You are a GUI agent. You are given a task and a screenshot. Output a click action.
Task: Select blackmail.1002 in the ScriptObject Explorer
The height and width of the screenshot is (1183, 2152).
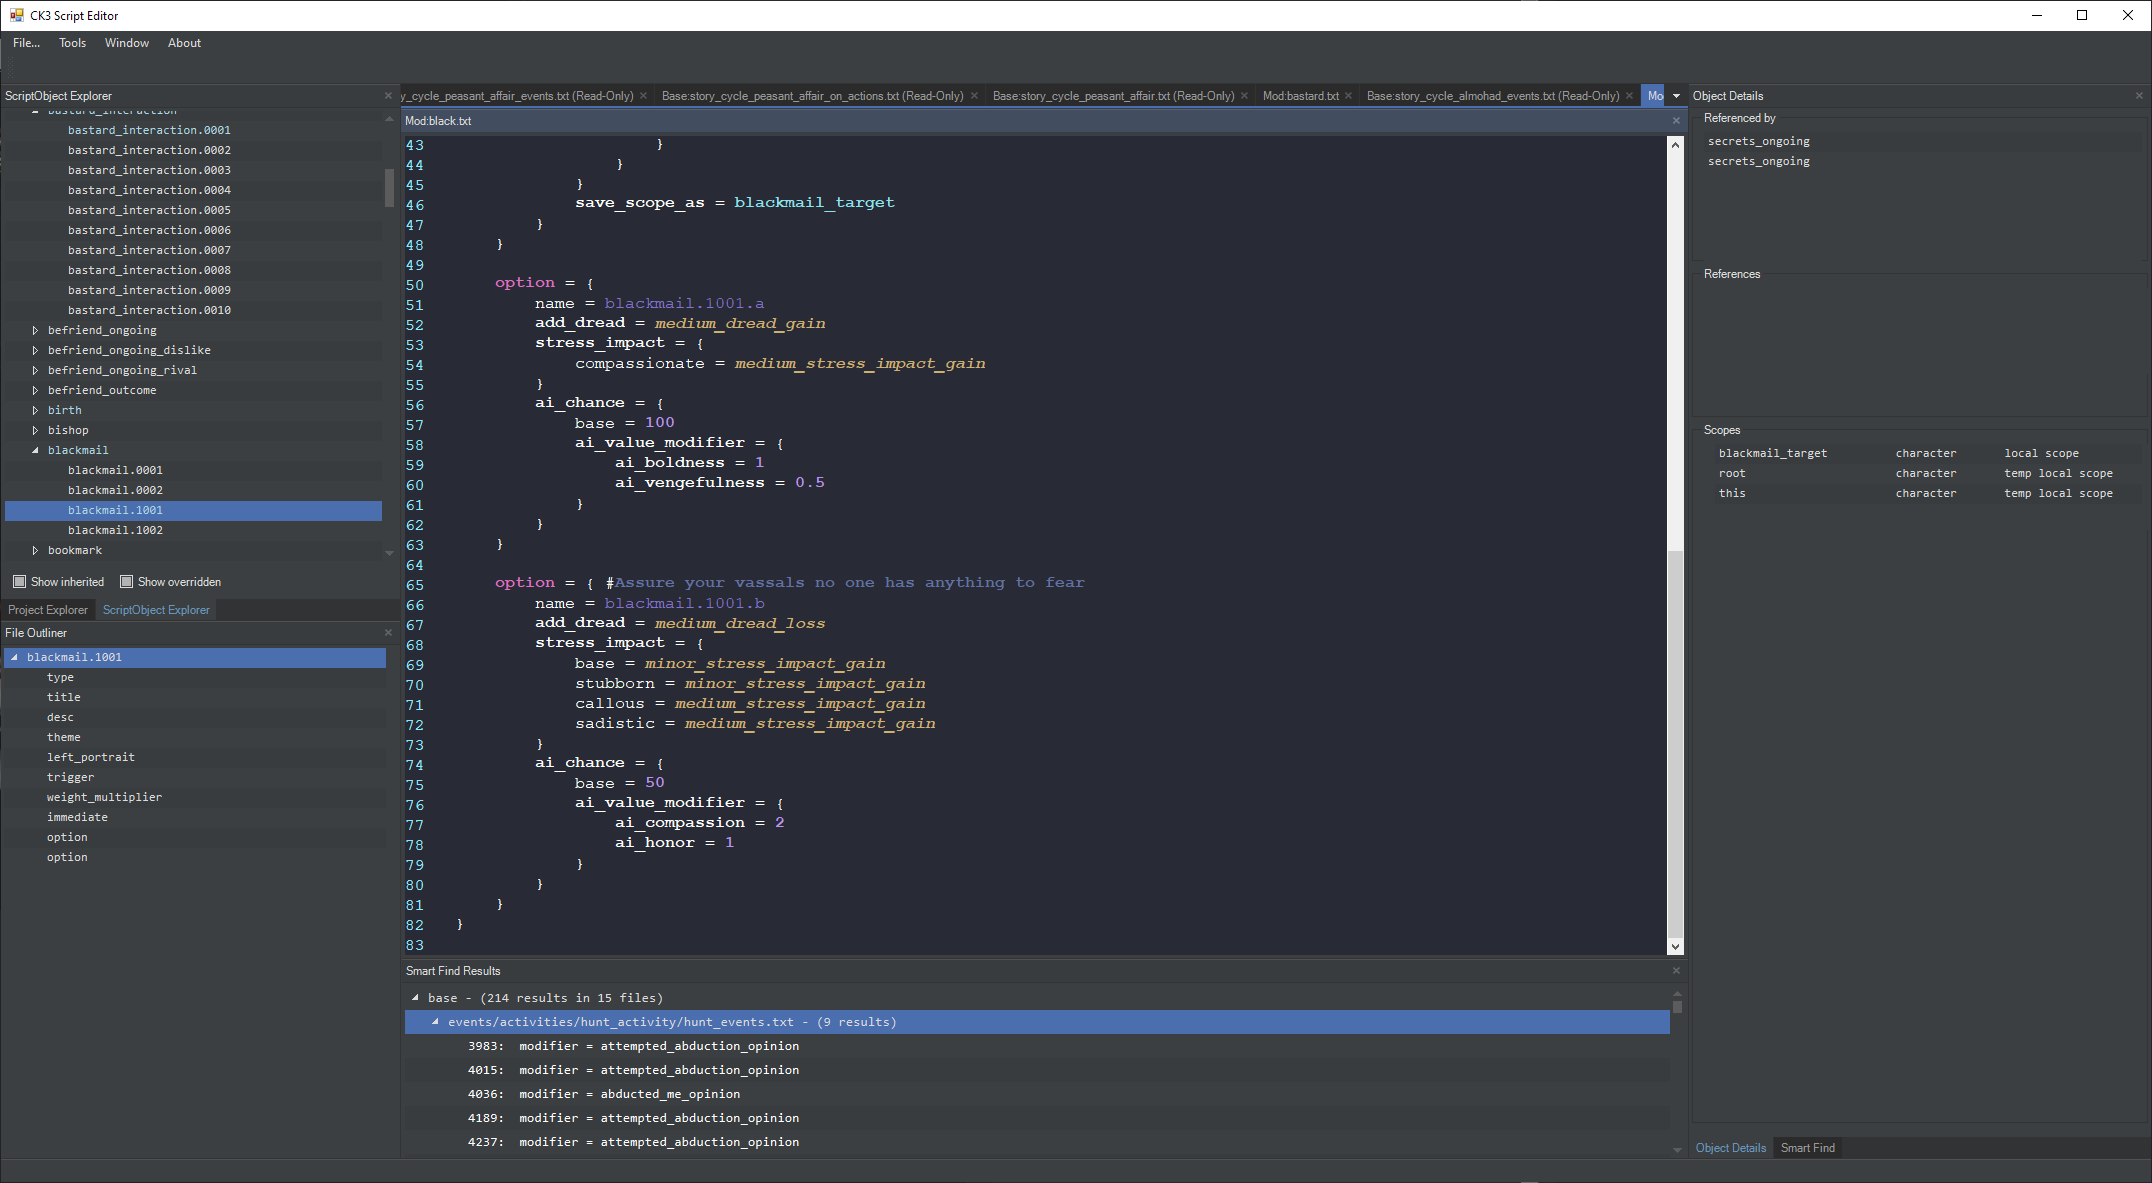point(116,530)
